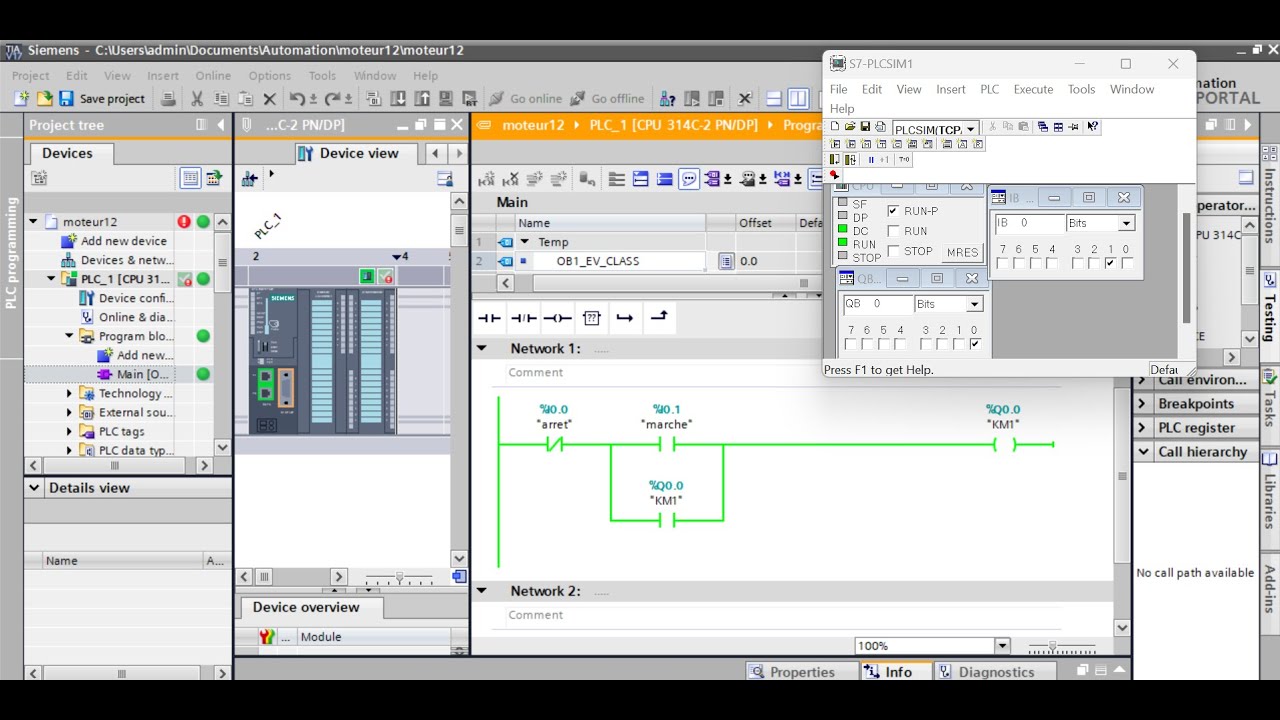Click the upload from device icon

[422, 99]
